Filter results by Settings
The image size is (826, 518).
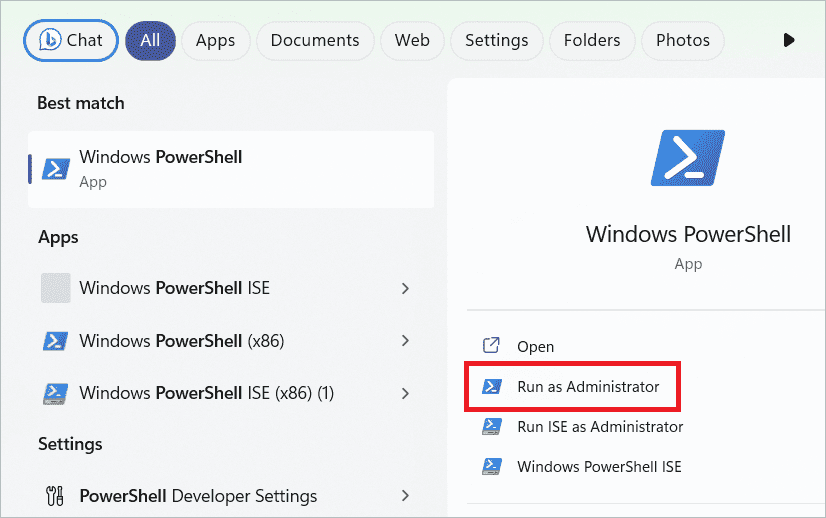[x=497, y=41]
